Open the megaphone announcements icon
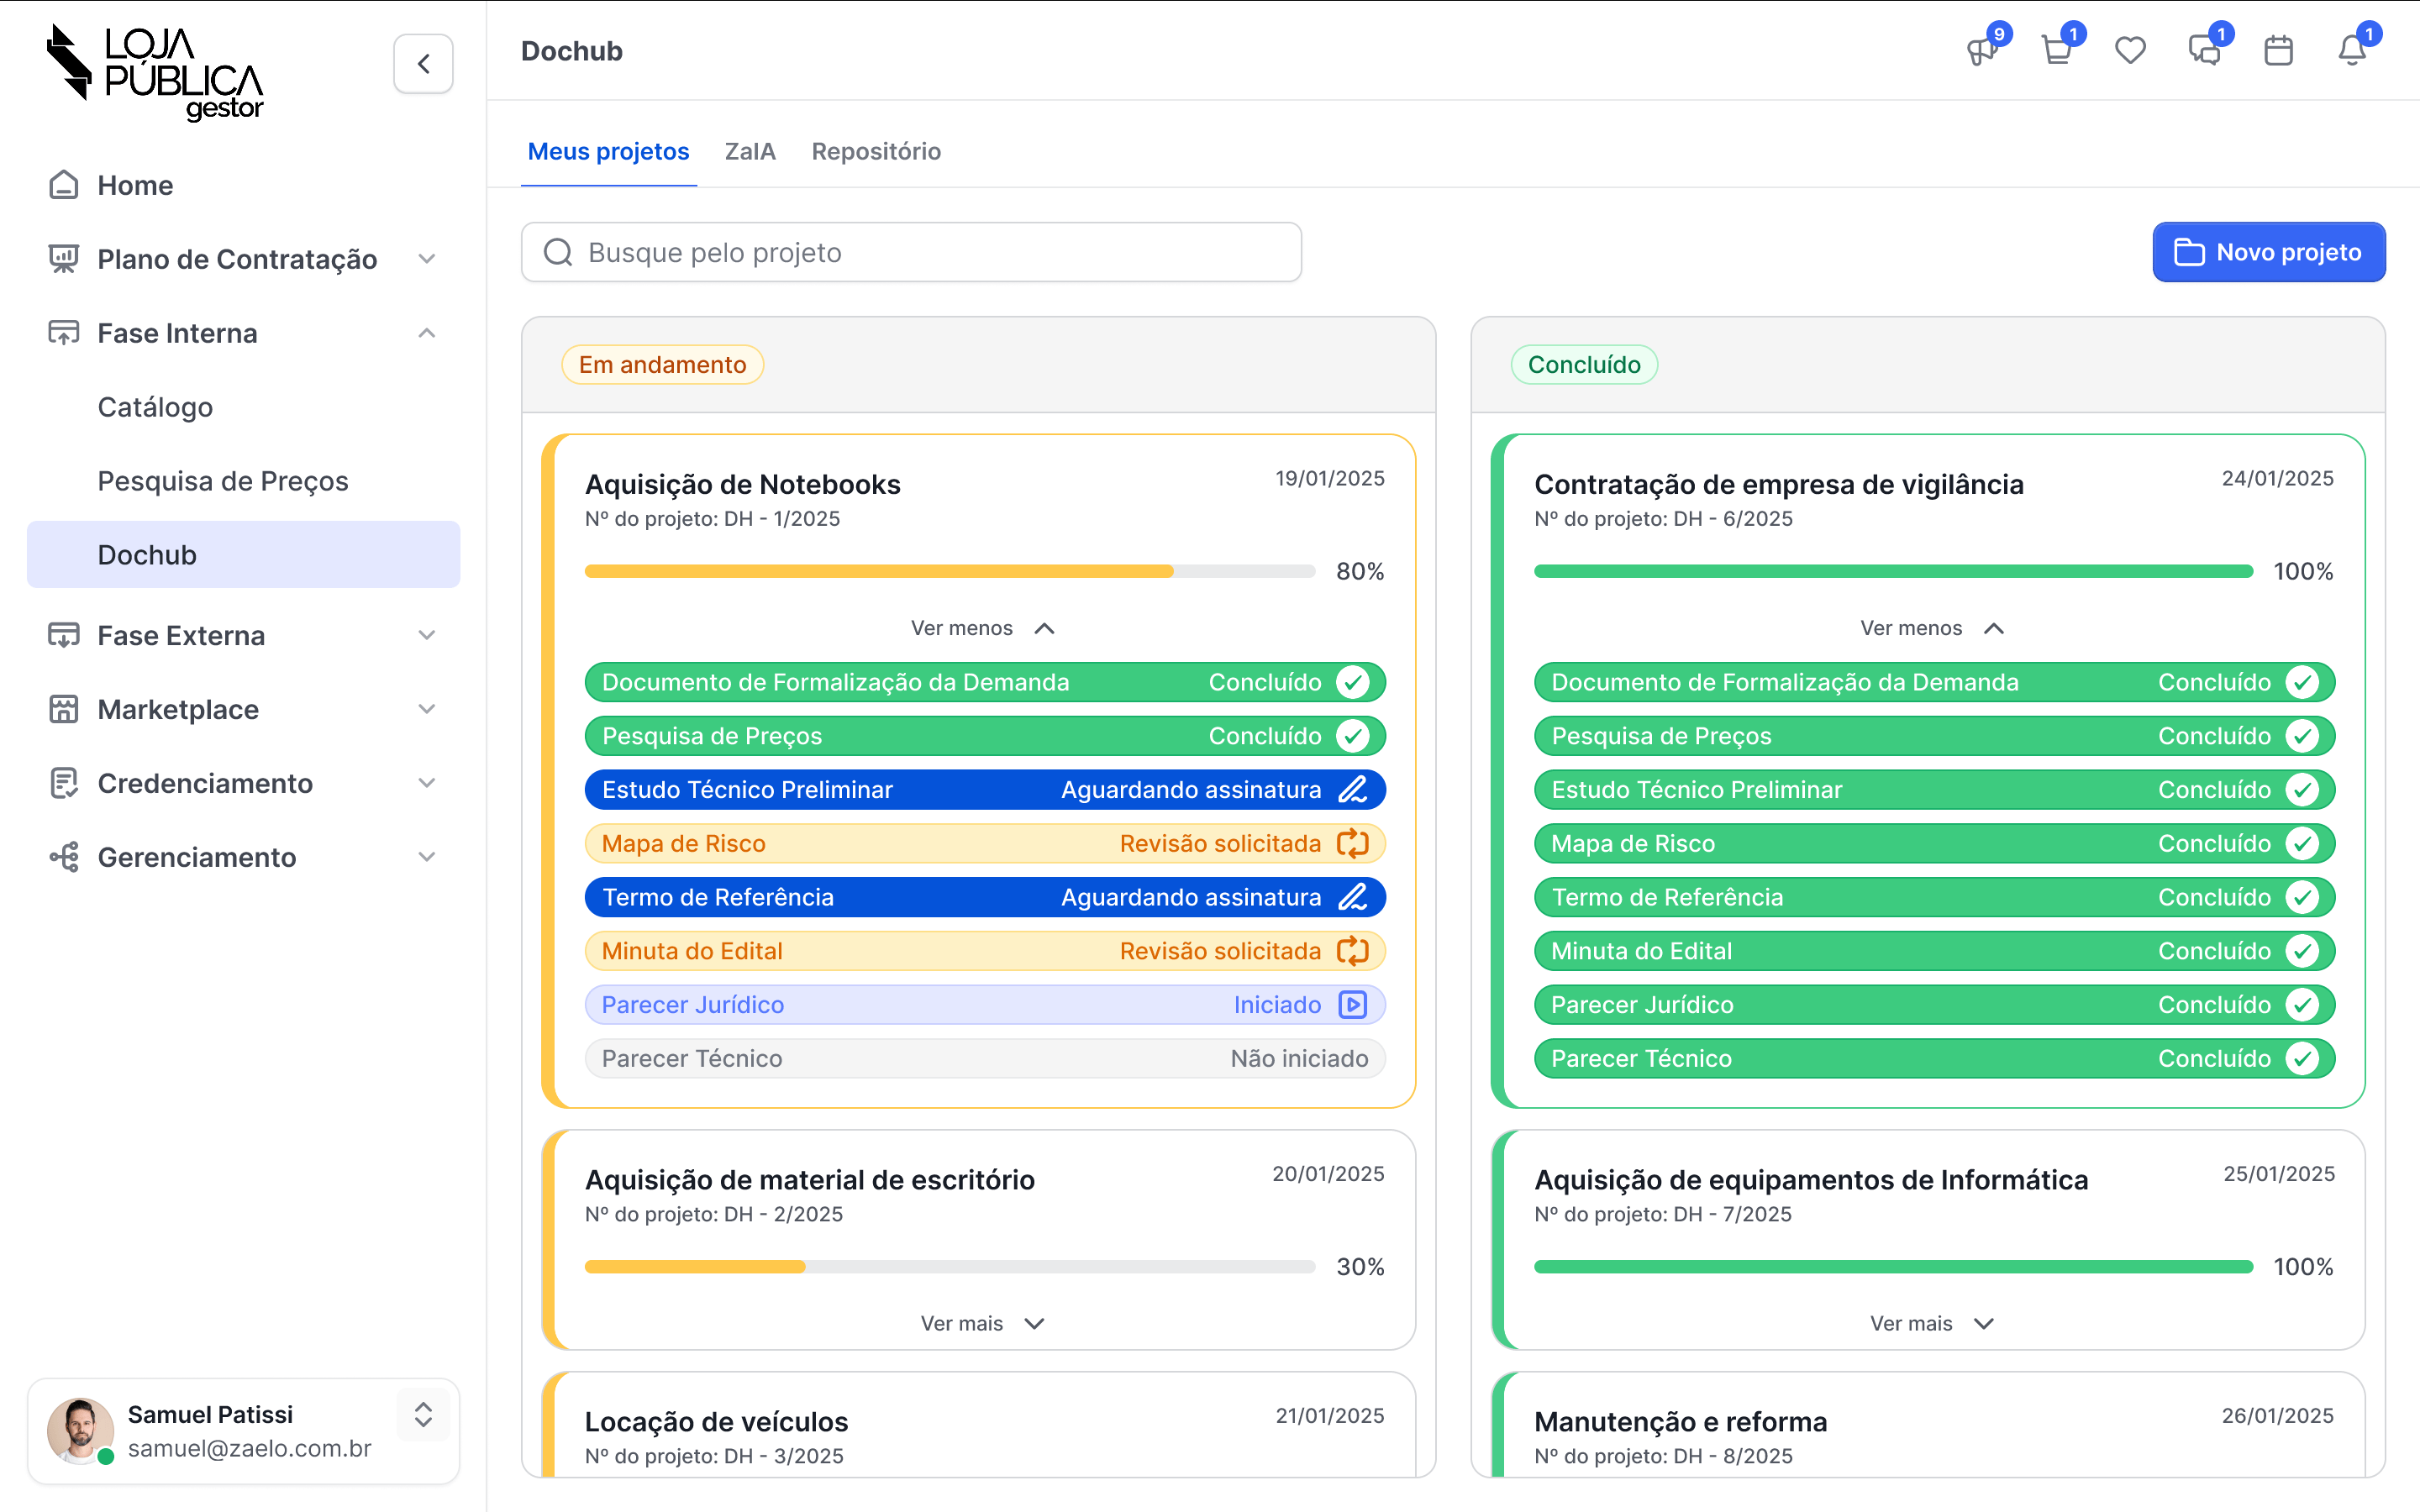The height and width of the screenshot is (1512, 2420). coord(1981,51)
